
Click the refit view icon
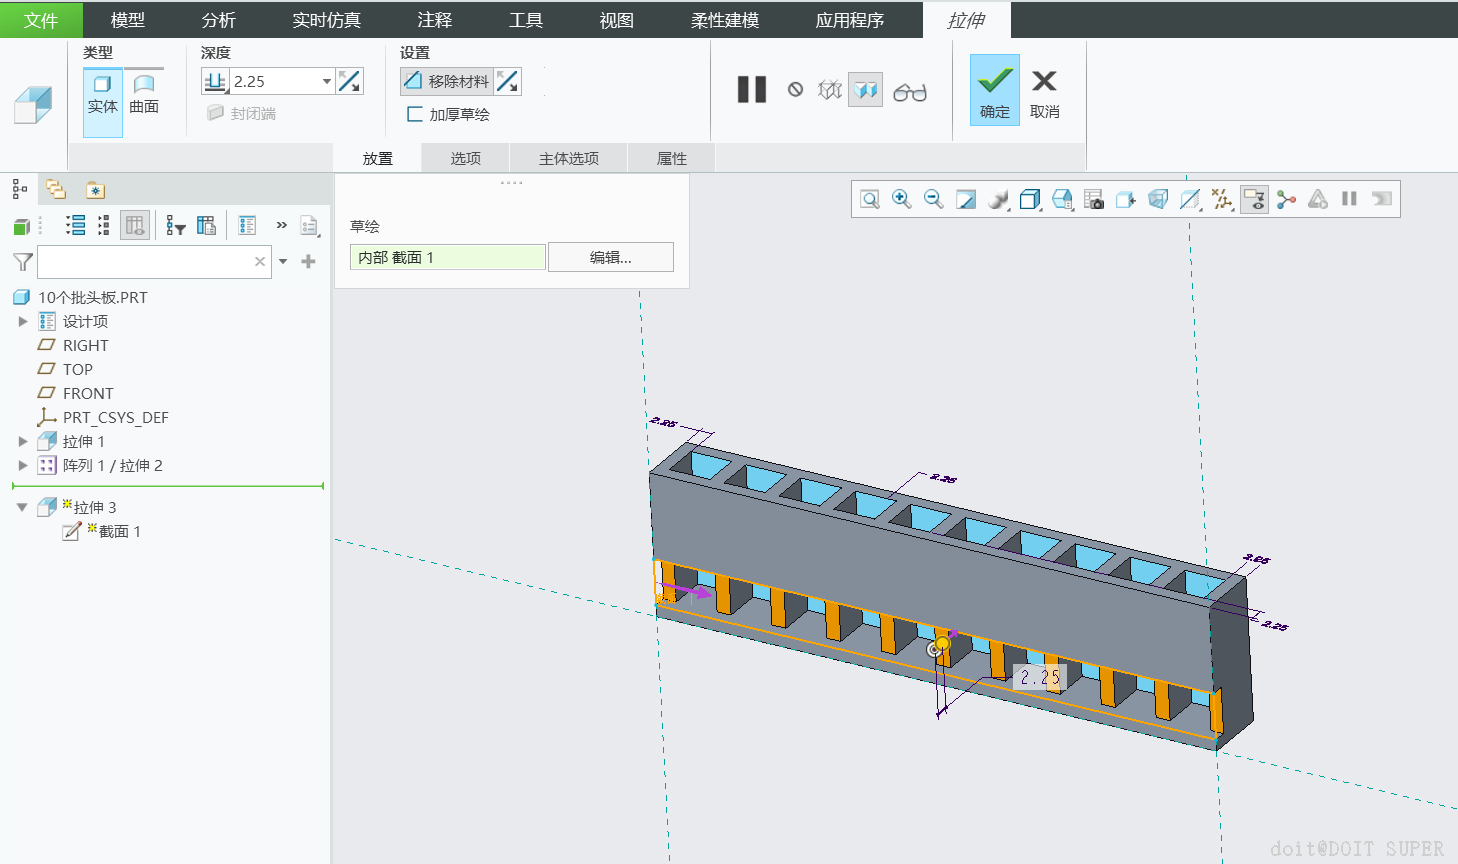(870, 199)
